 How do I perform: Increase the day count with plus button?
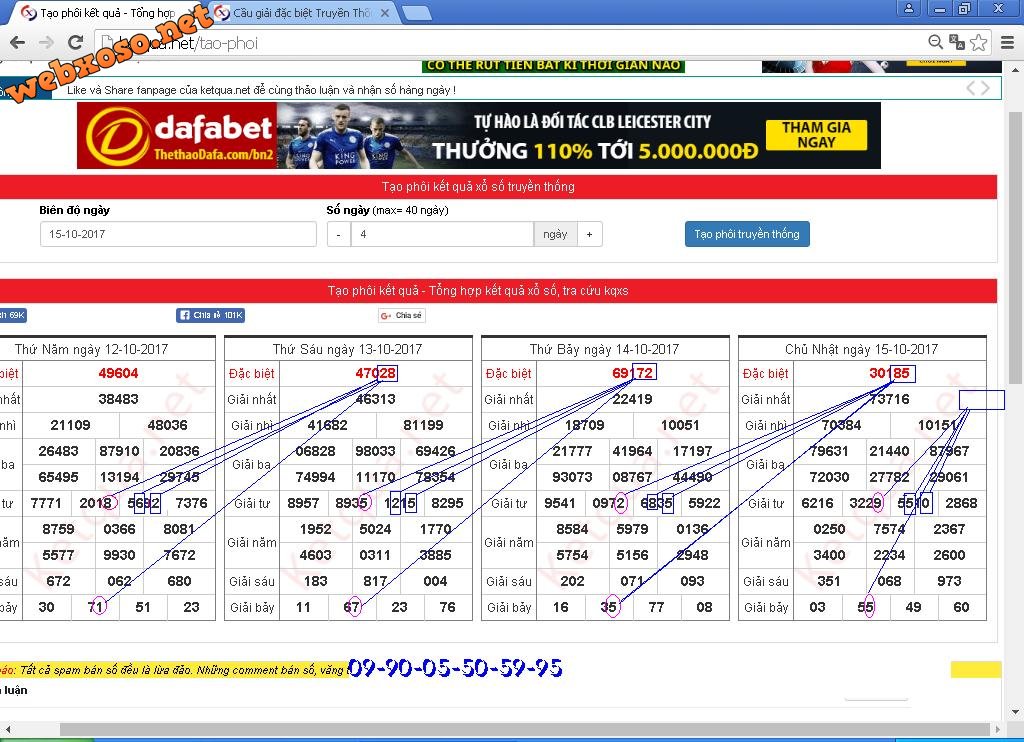pyautogui.click(x=589, y=234)
